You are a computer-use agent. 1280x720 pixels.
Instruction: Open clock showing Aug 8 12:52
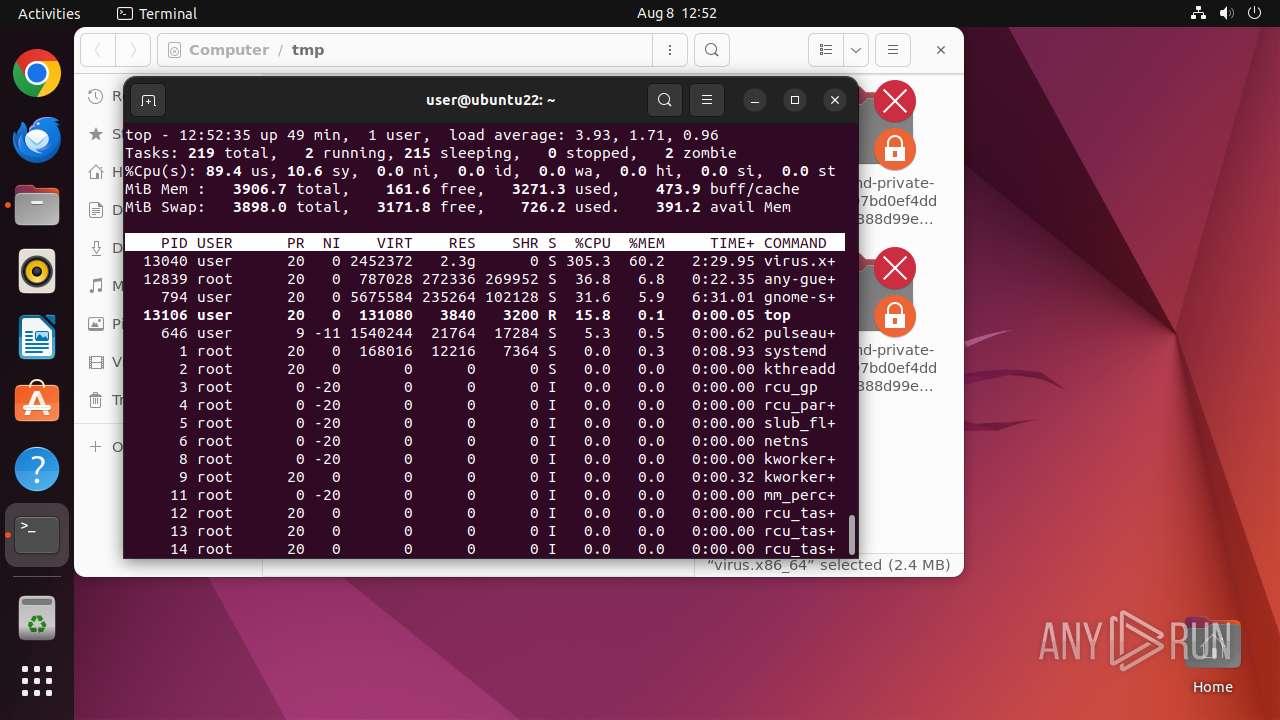pos(677,13)
